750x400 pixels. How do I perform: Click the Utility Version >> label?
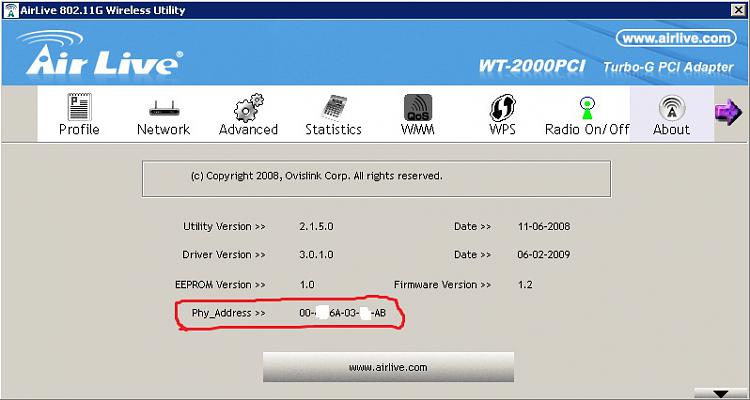(224, 226)
